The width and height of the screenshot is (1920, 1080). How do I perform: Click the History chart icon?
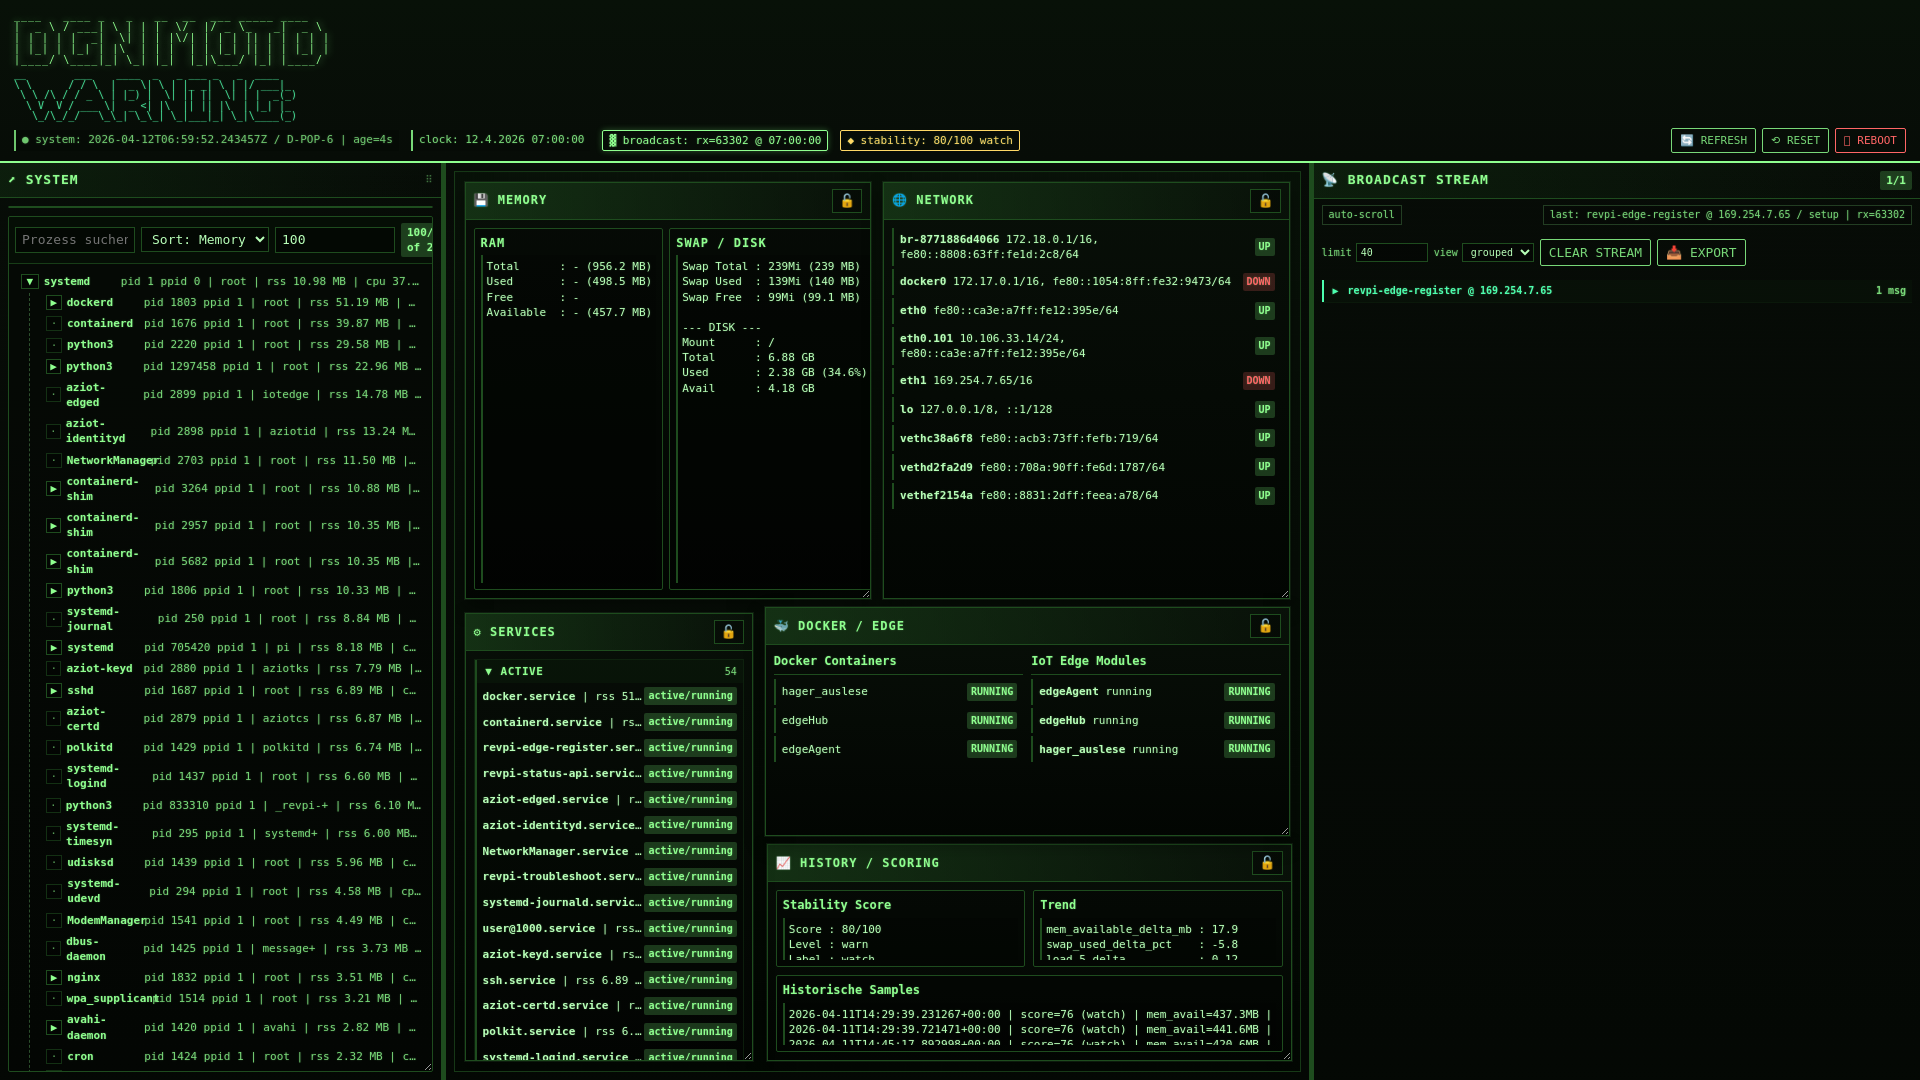(783, 863)
